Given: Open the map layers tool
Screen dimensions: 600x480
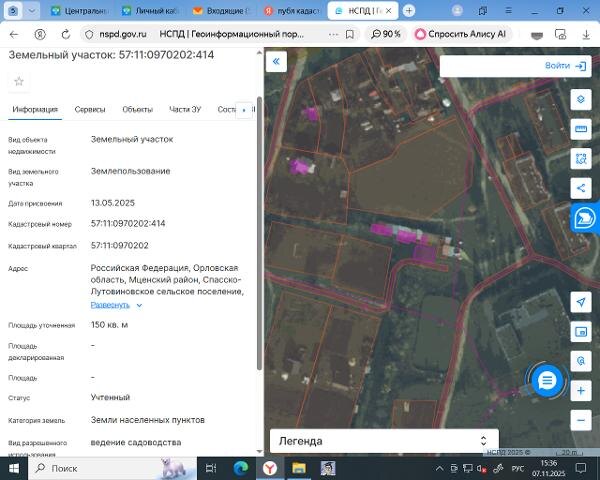Looking at the screenshot, I should pos(580,100).
